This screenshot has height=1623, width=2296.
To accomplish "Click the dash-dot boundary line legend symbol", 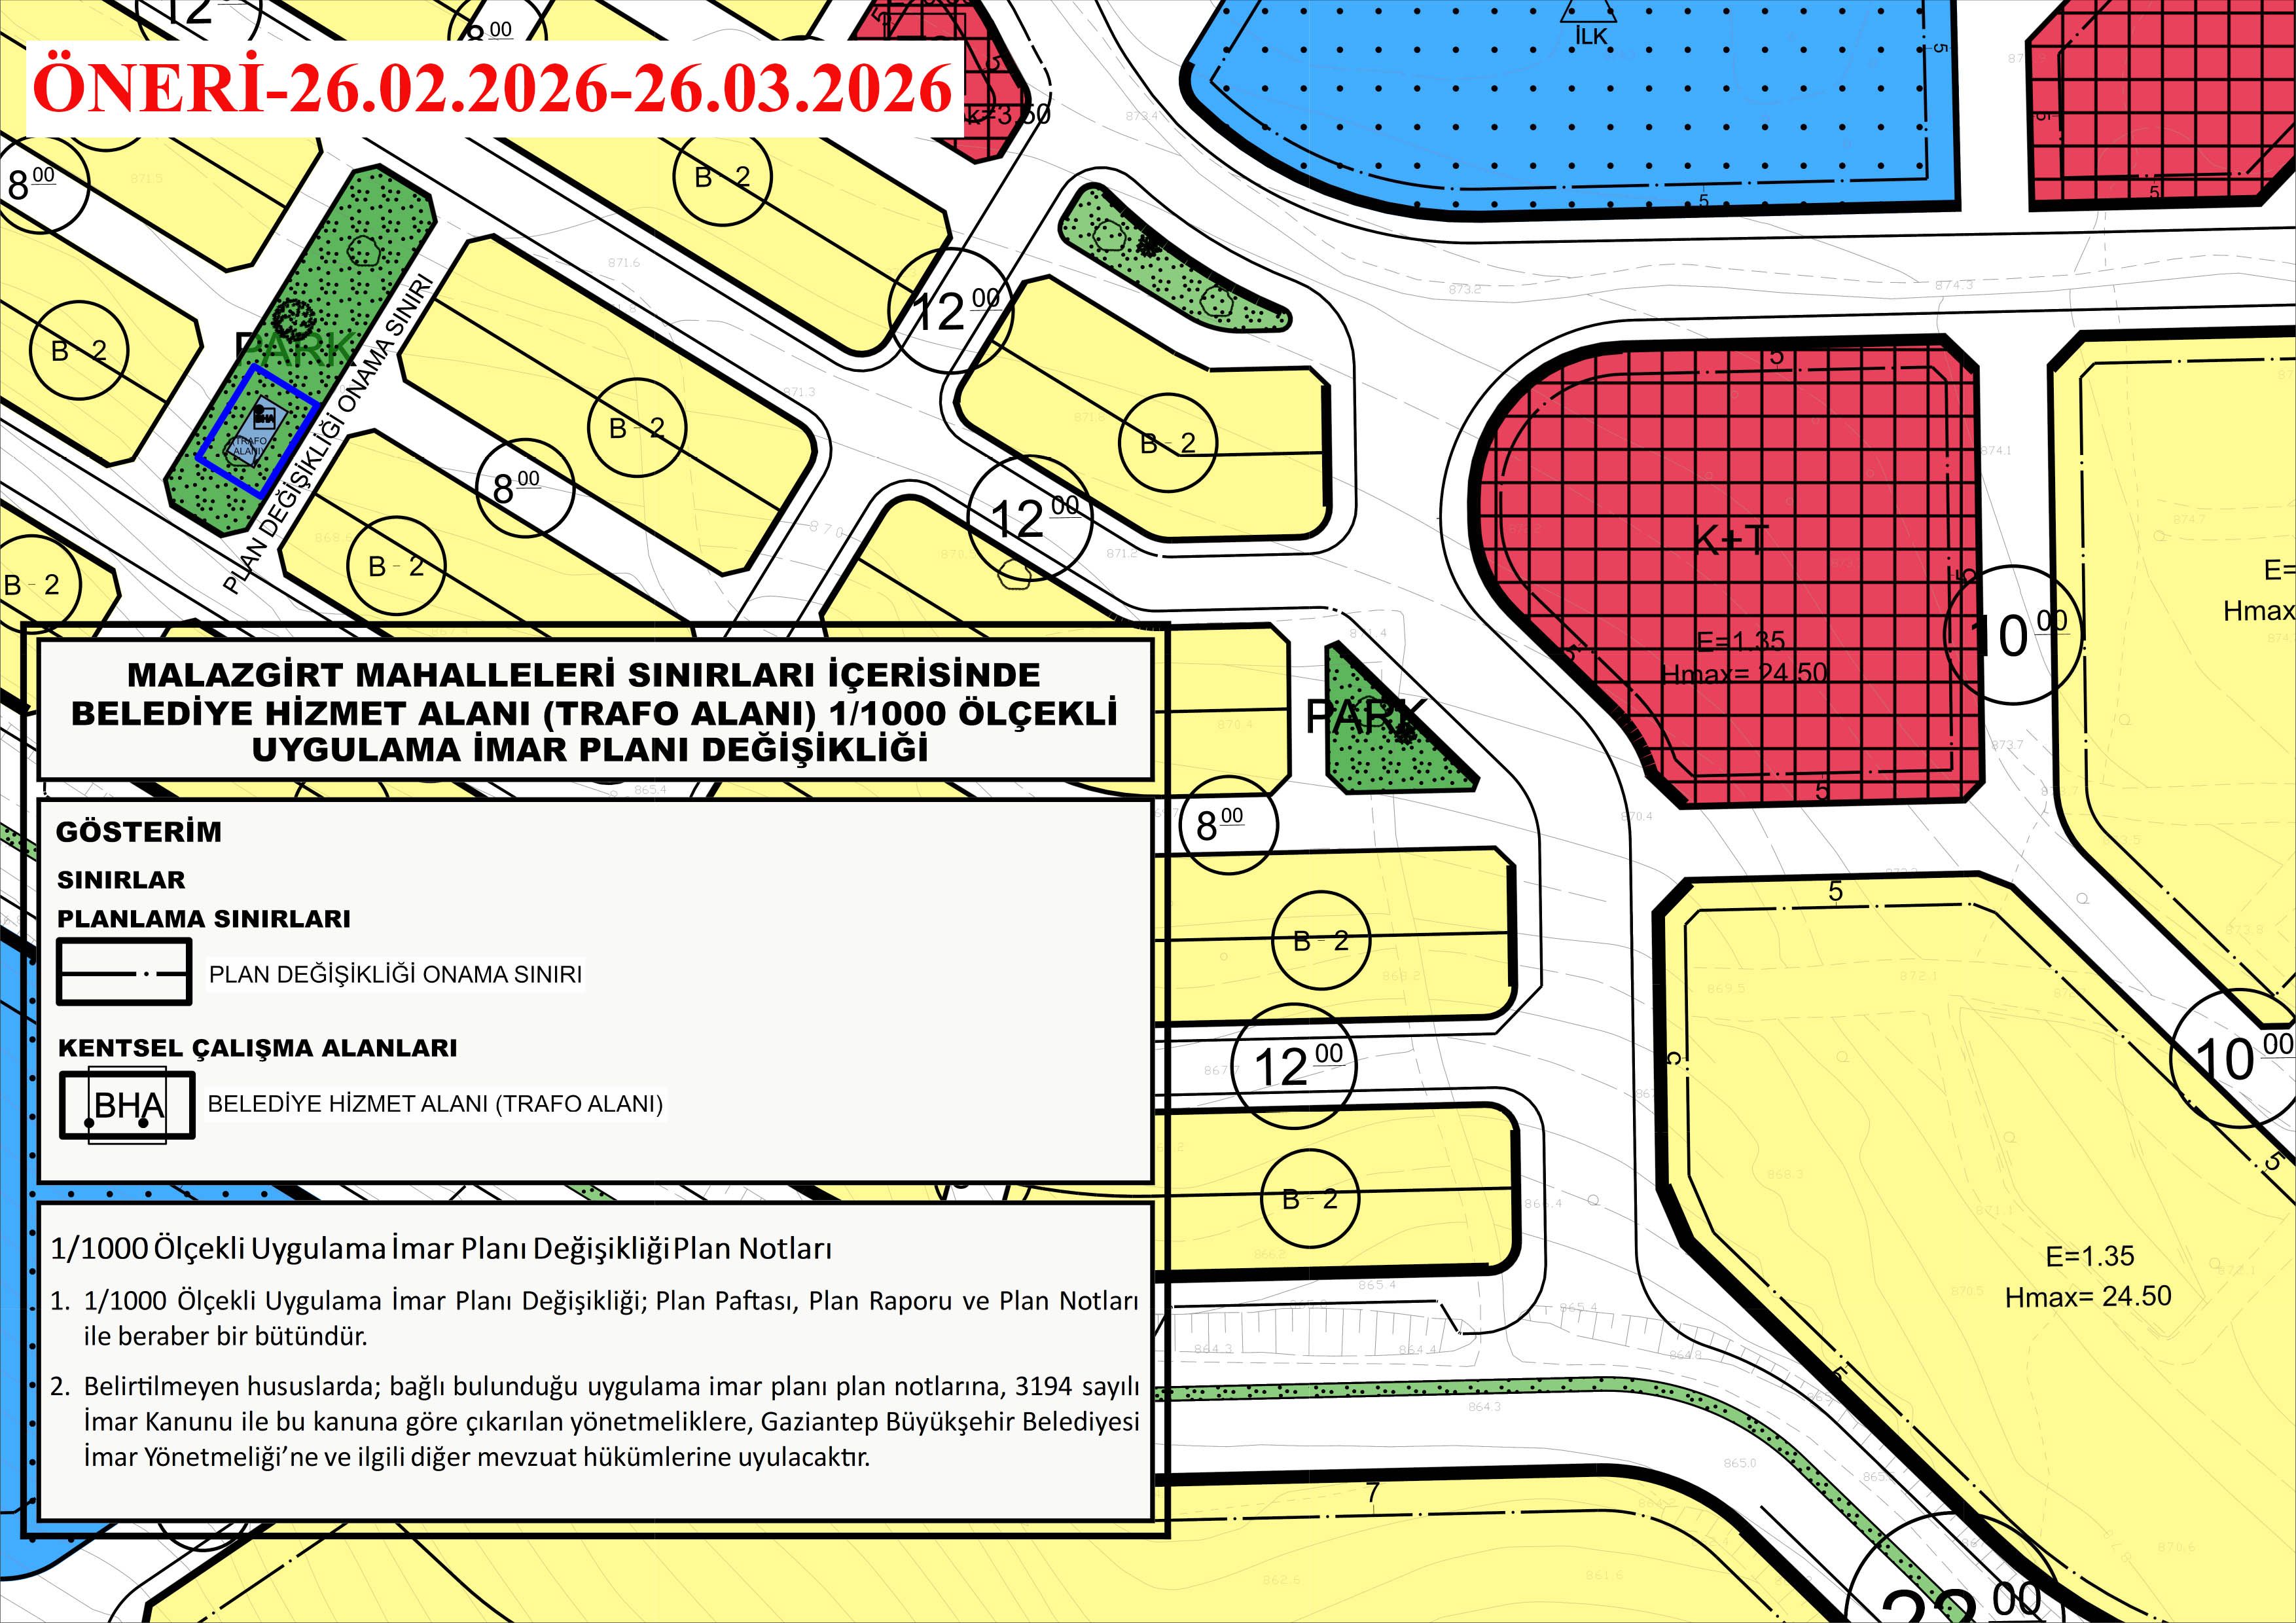I will tap(124, 972).
